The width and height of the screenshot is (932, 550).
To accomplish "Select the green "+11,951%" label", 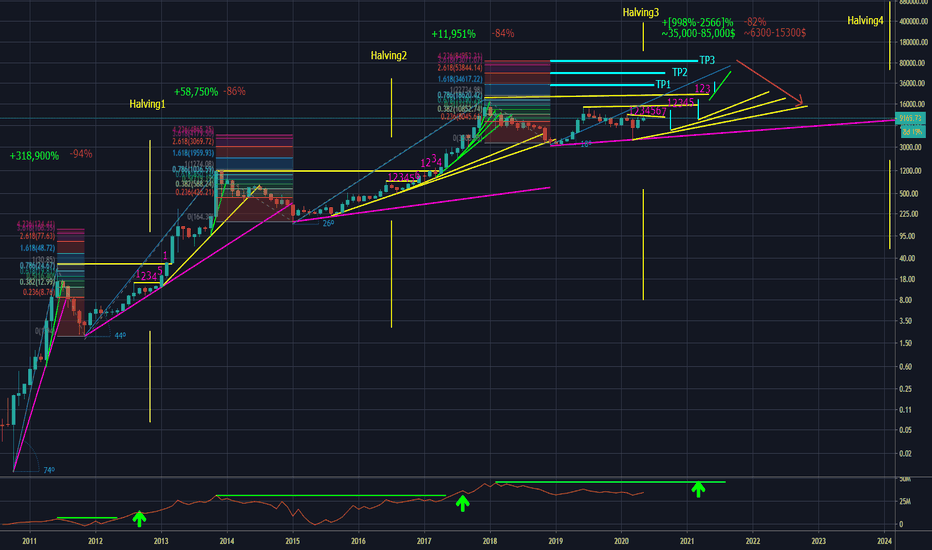I will click(x=453, y=34).
